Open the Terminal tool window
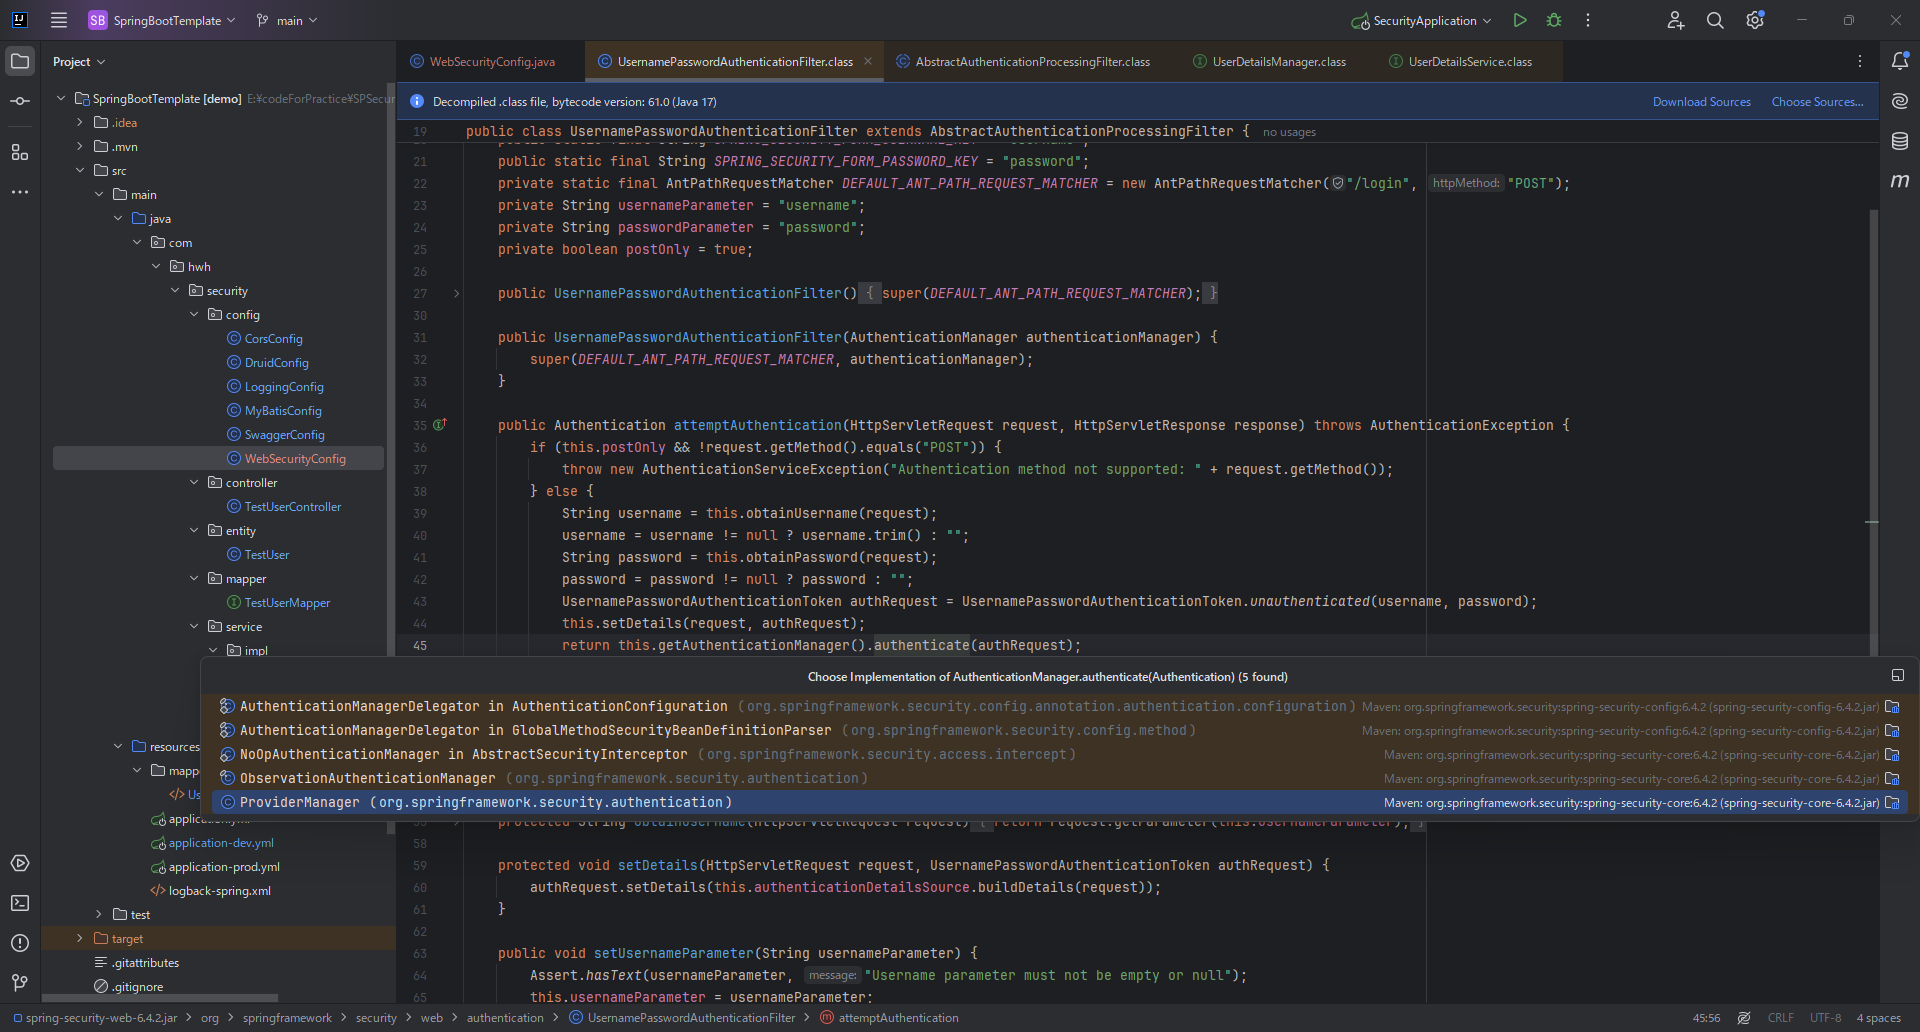The height and width of the screenshot is (1032, 1920). [20, 903]
